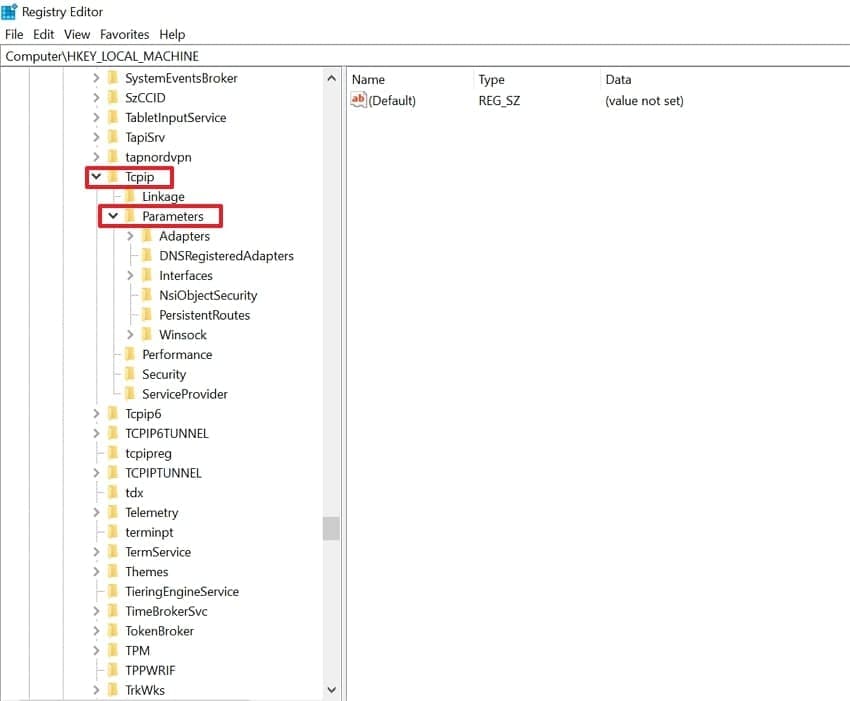The width and height of the screenshot is (850, 701).
Task: Open the Favorites menu
Action: pyautogui.click(x=124, y=34)
